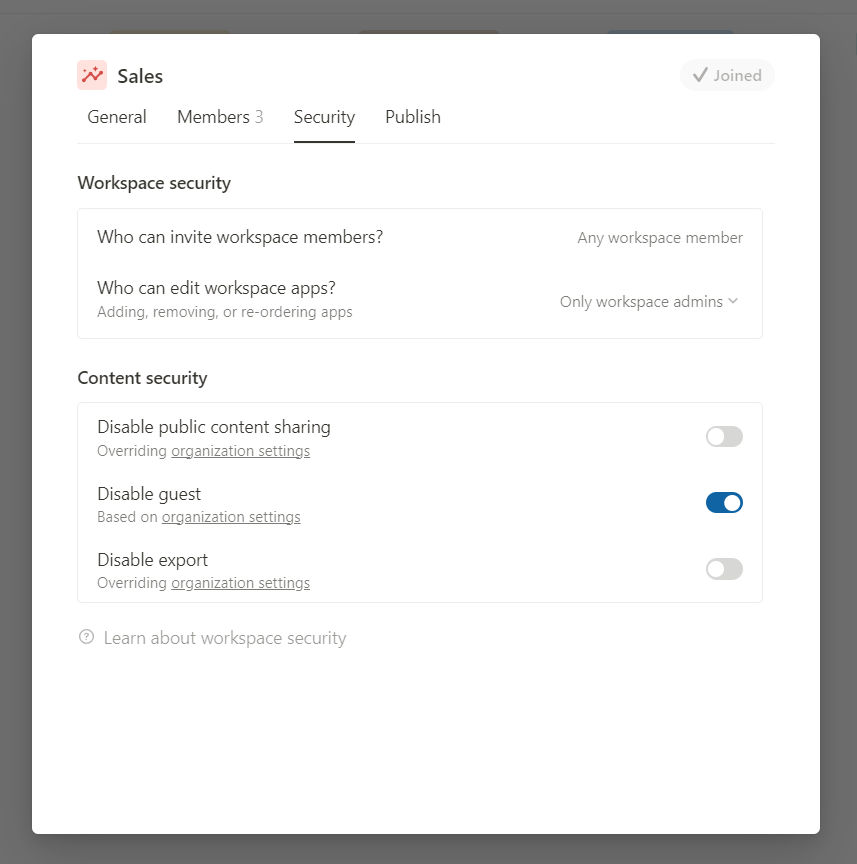Select the Security tab
Image resolution: width=857 pixels, height=864 pixels.
(x=324, y=117)
